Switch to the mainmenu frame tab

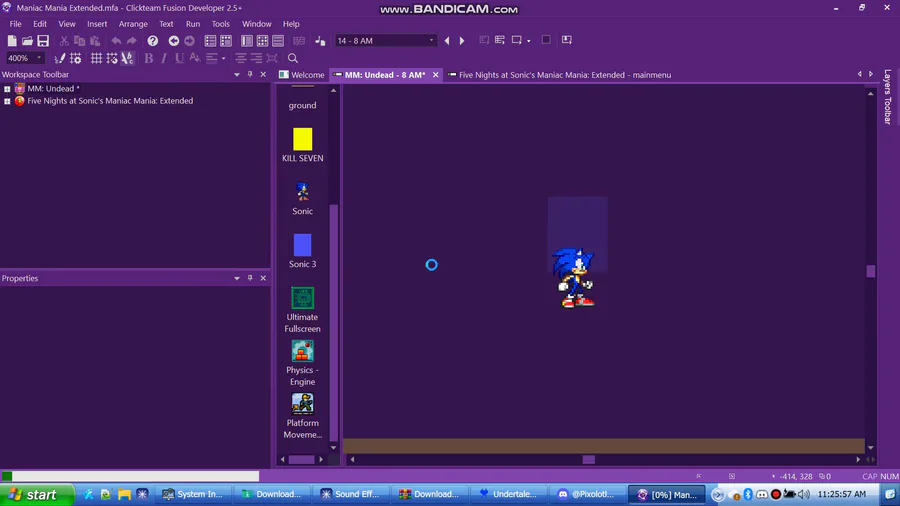(x=560, y=75)
